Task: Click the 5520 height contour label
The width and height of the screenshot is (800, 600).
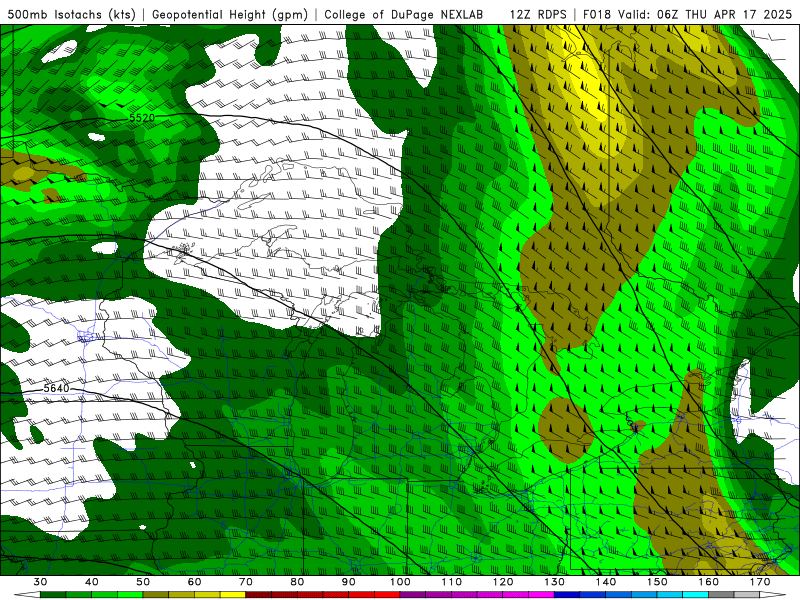Action: pyautogui.click(x=142, y=118)
